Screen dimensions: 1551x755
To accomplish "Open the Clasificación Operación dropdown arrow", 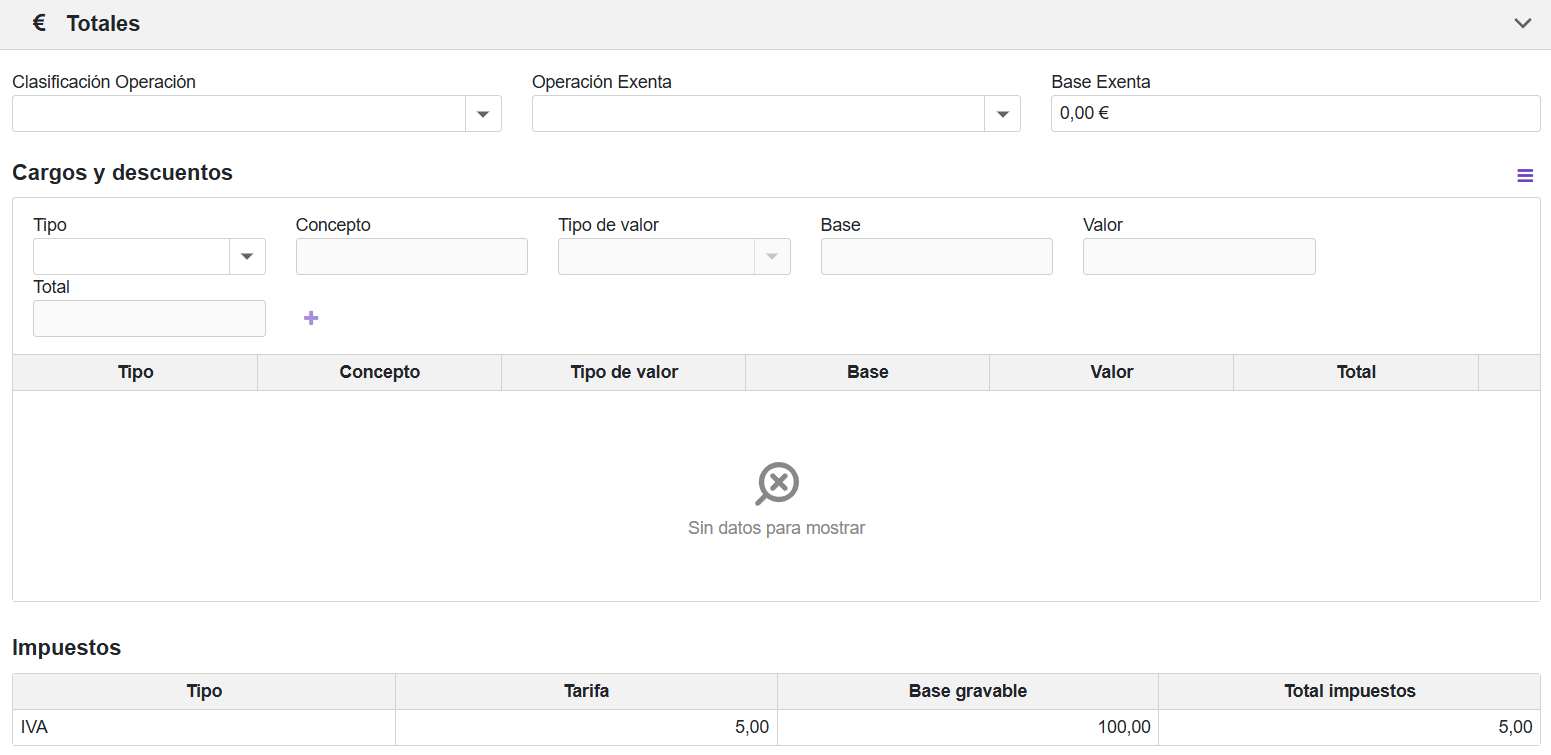I will 483,114.
